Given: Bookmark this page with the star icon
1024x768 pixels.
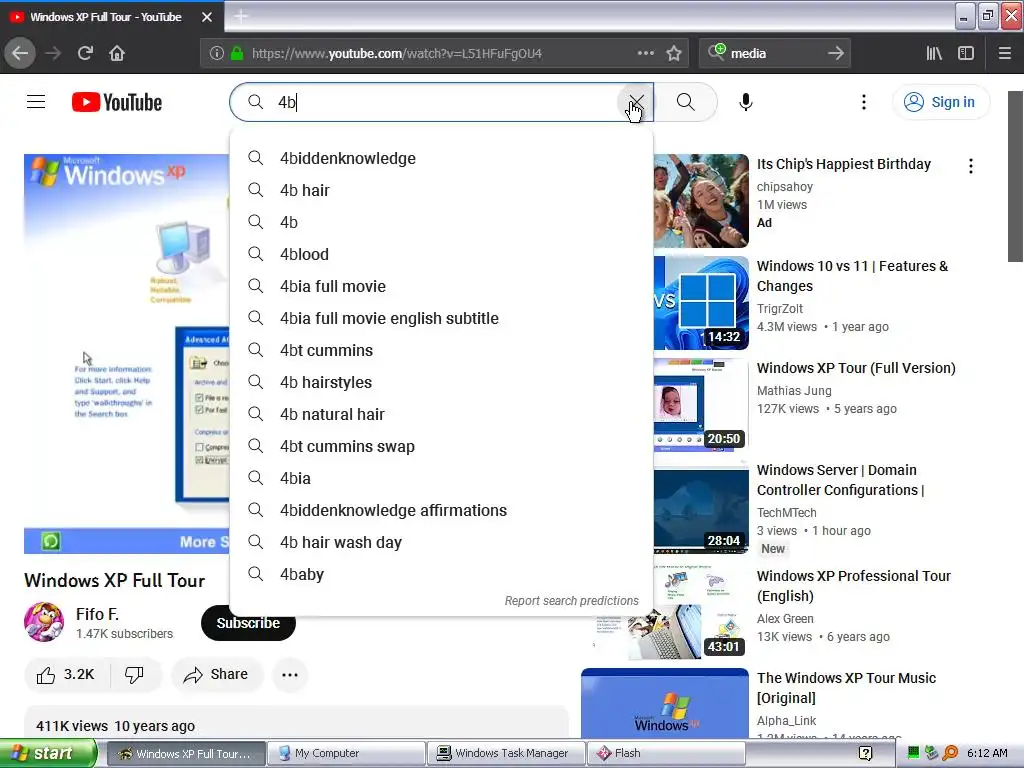Looking at the screenshot, I should pyautogui.click(x=674, y=54).
